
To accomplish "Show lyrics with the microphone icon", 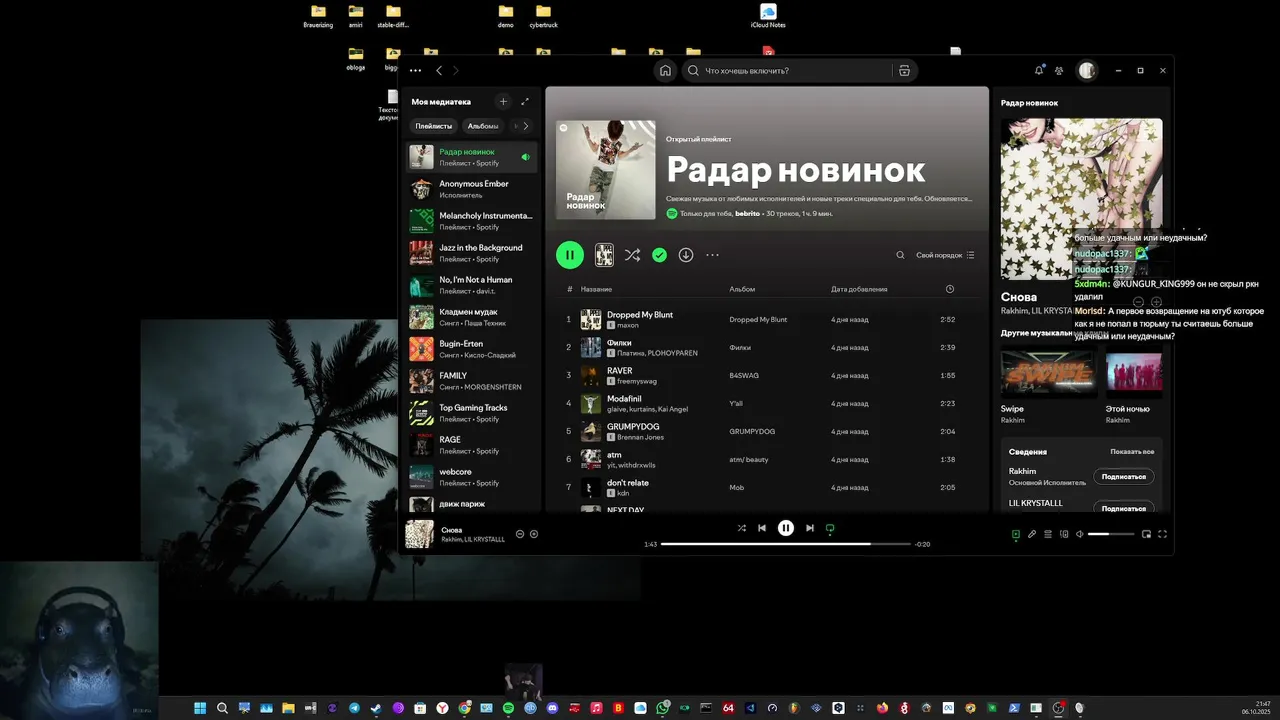I will coord(1032,534).
